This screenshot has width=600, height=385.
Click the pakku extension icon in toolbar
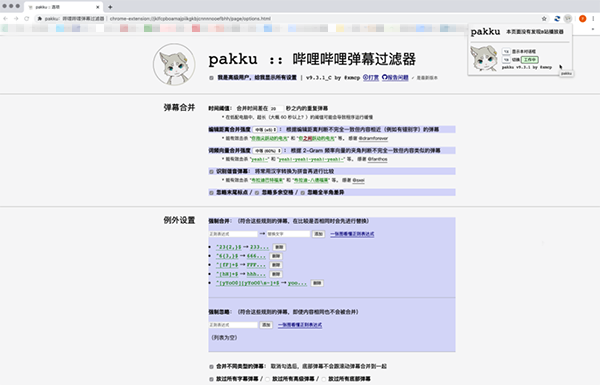tap(568, 18)
